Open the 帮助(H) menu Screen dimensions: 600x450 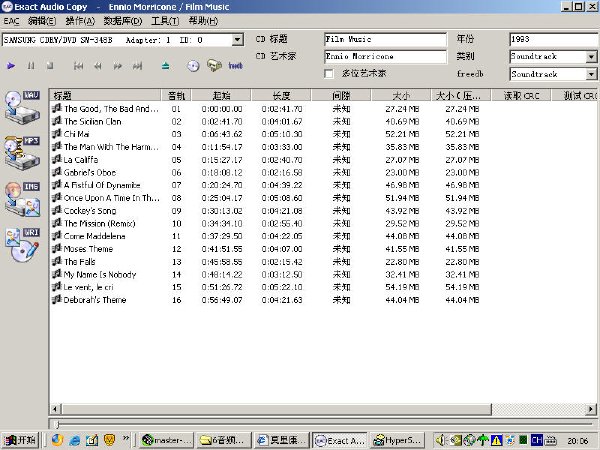[203, 21]
